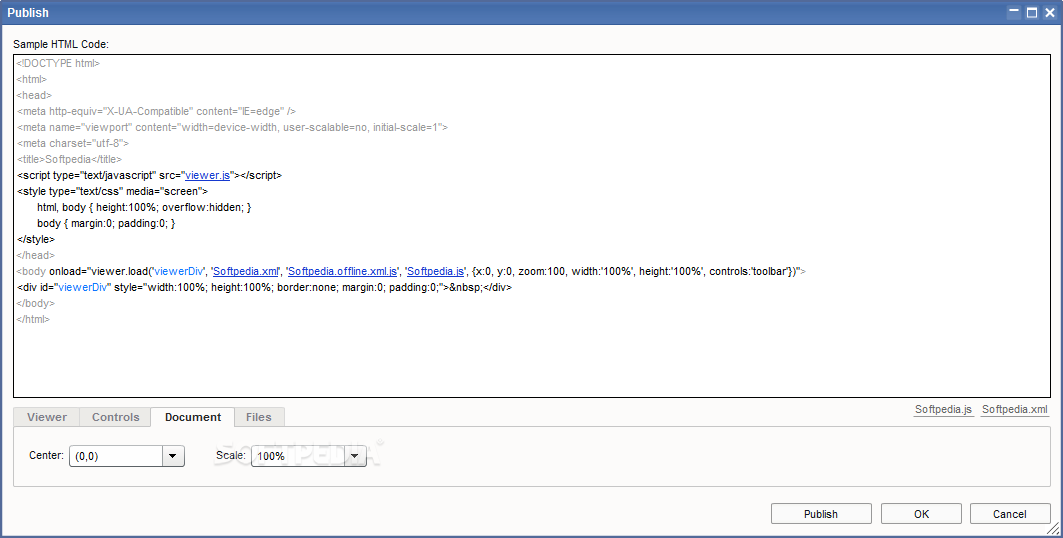
Task: Click the Softpedia.js link in onload code
Action: (435, 271)
